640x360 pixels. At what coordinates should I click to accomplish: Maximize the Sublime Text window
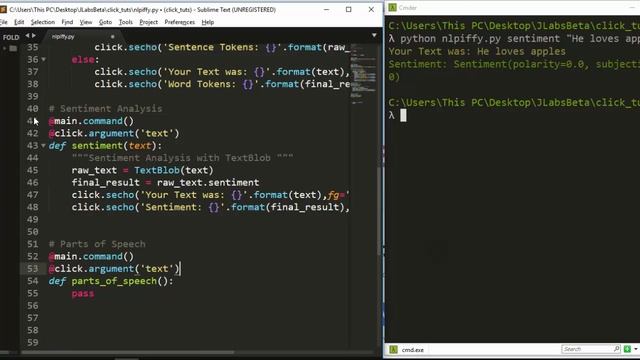tap(349, 9)
